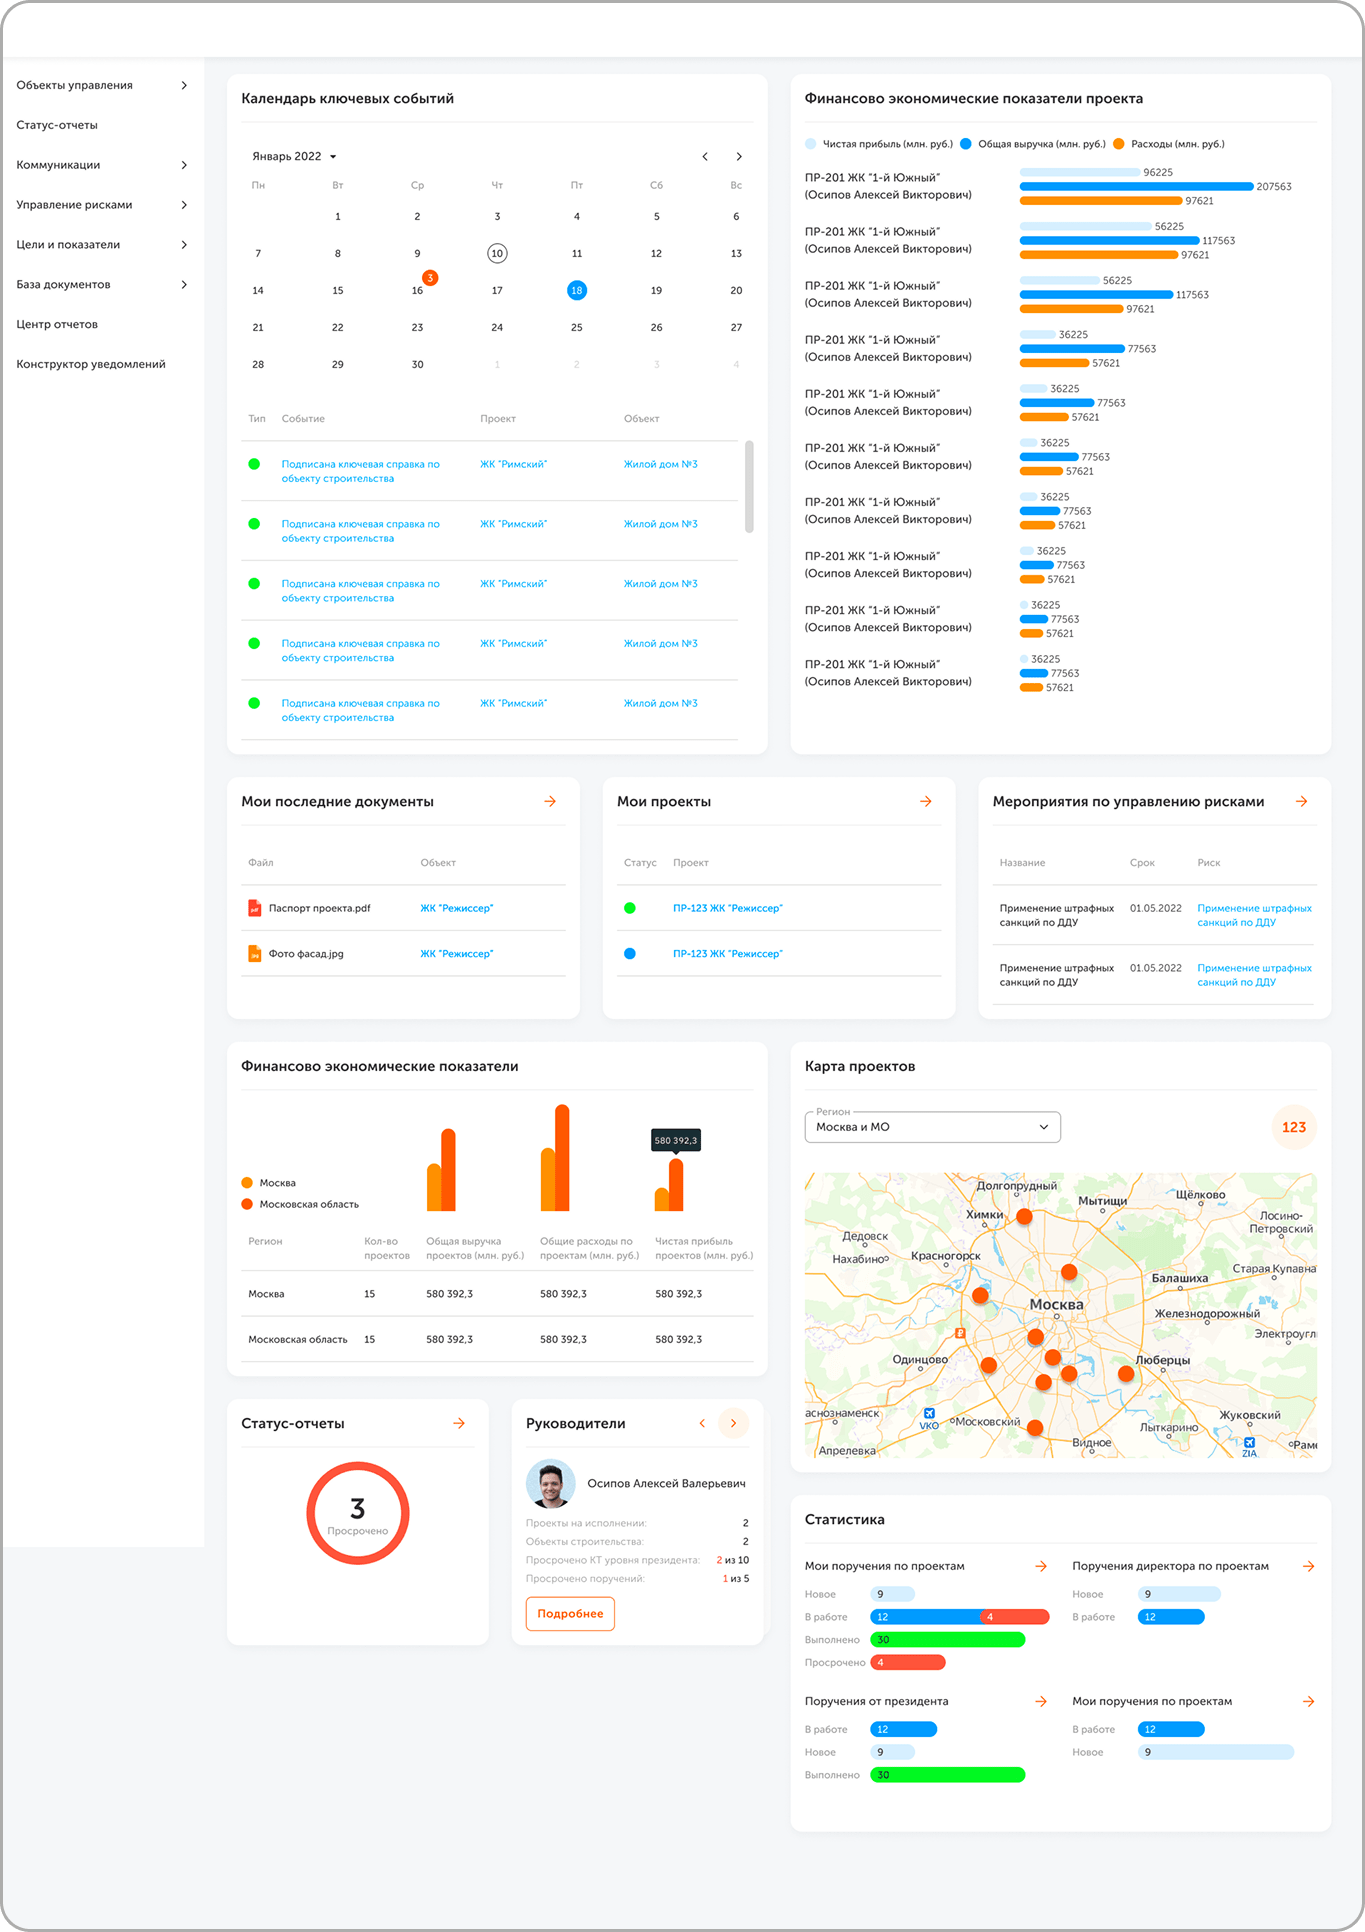
Task: Toggle Чистая прибыль legend item
Action: (878, 144)
